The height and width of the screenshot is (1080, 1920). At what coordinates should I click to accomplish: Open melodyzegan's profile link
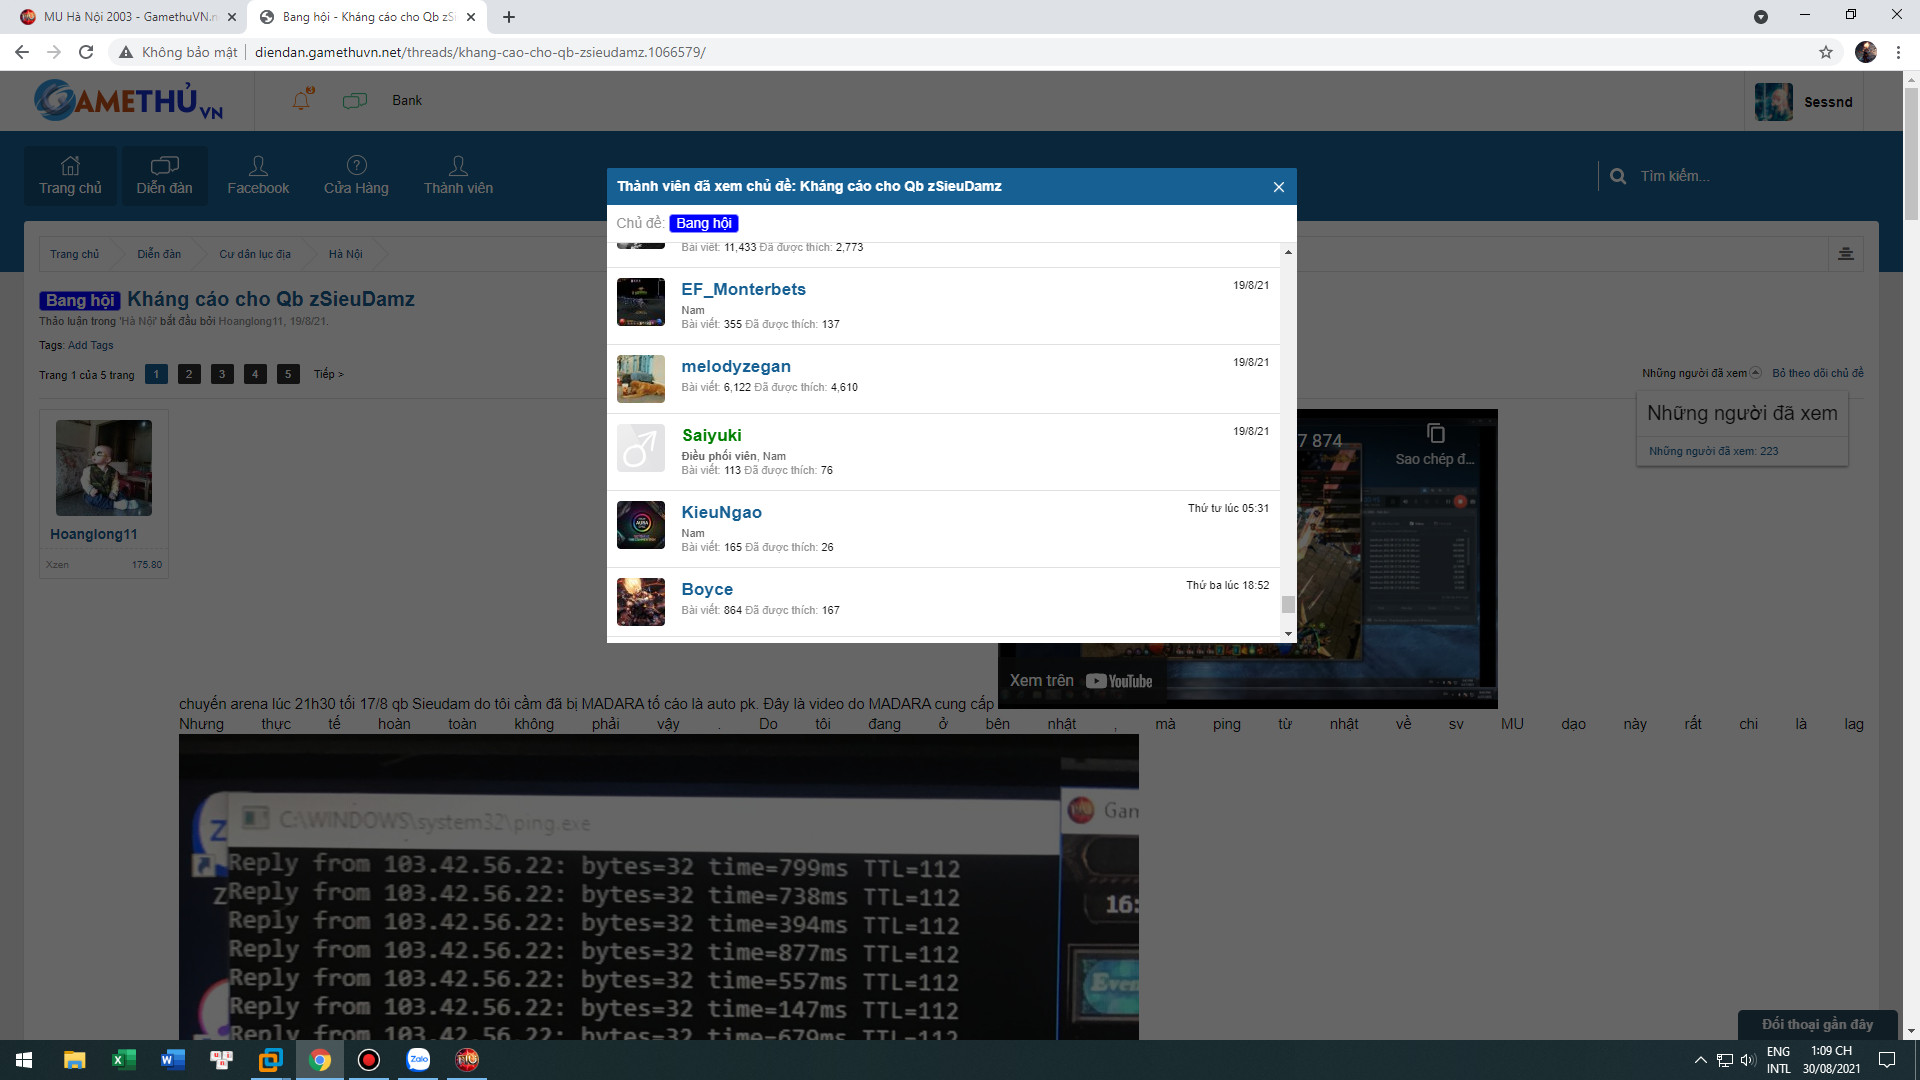point(735,366)
